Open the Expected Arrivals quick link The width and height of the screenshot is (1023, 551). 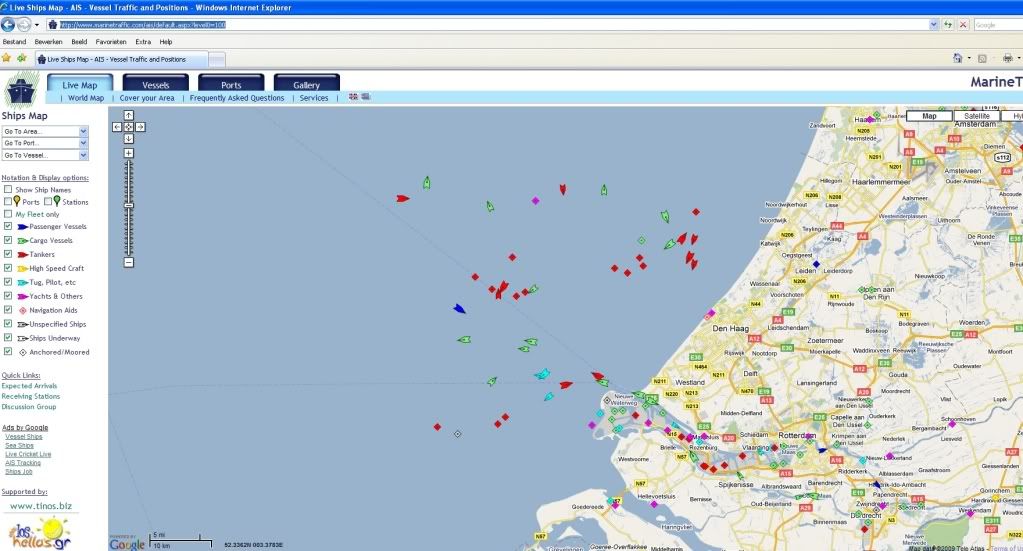[29, 385]
